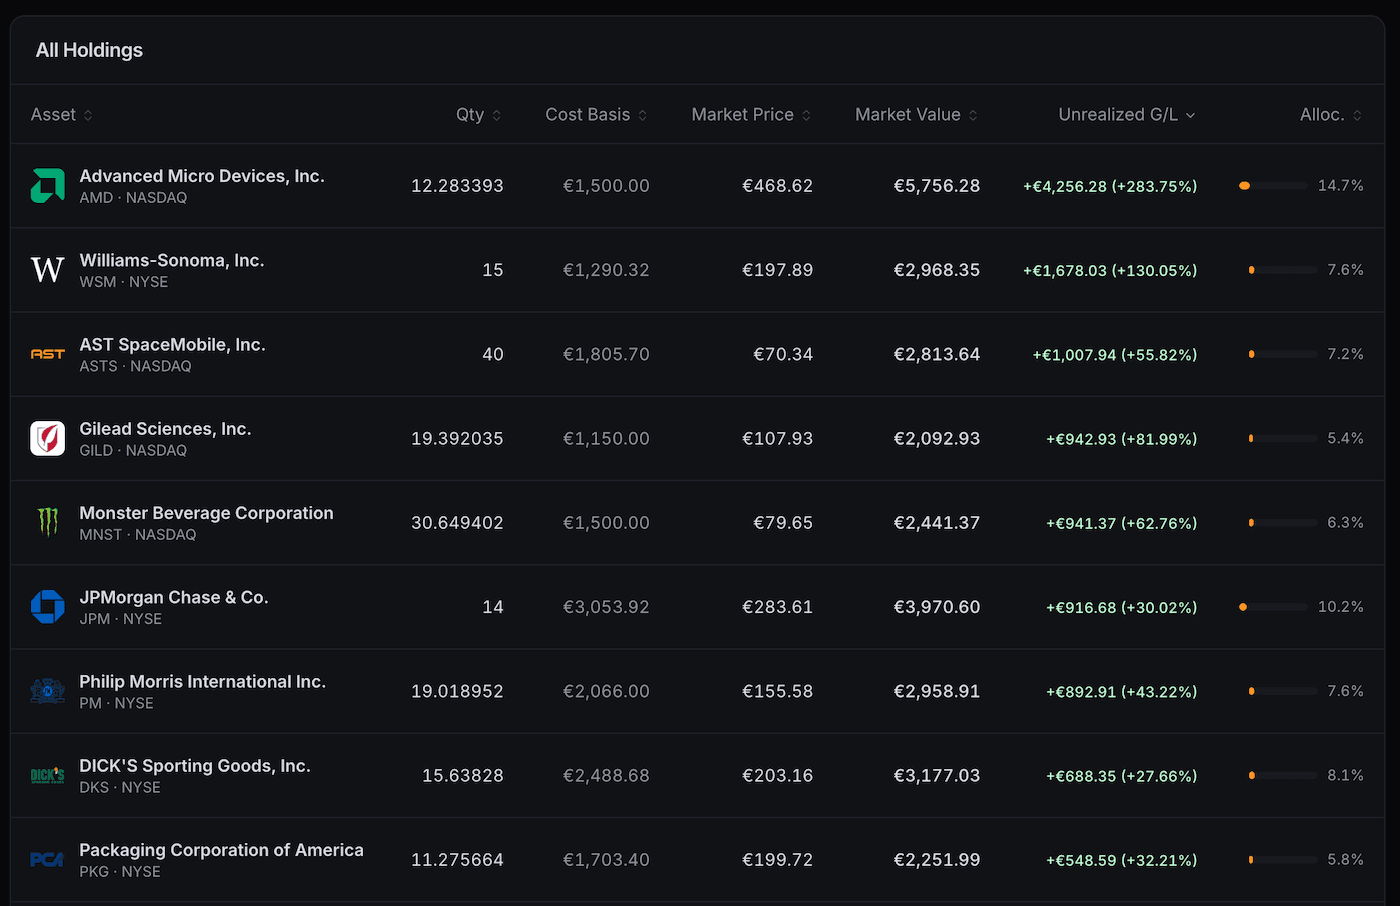Click AST SpaceMobile price €70.34
Image resolution: width=1400 pixels, height=906 pixels.
pos(783,354)
